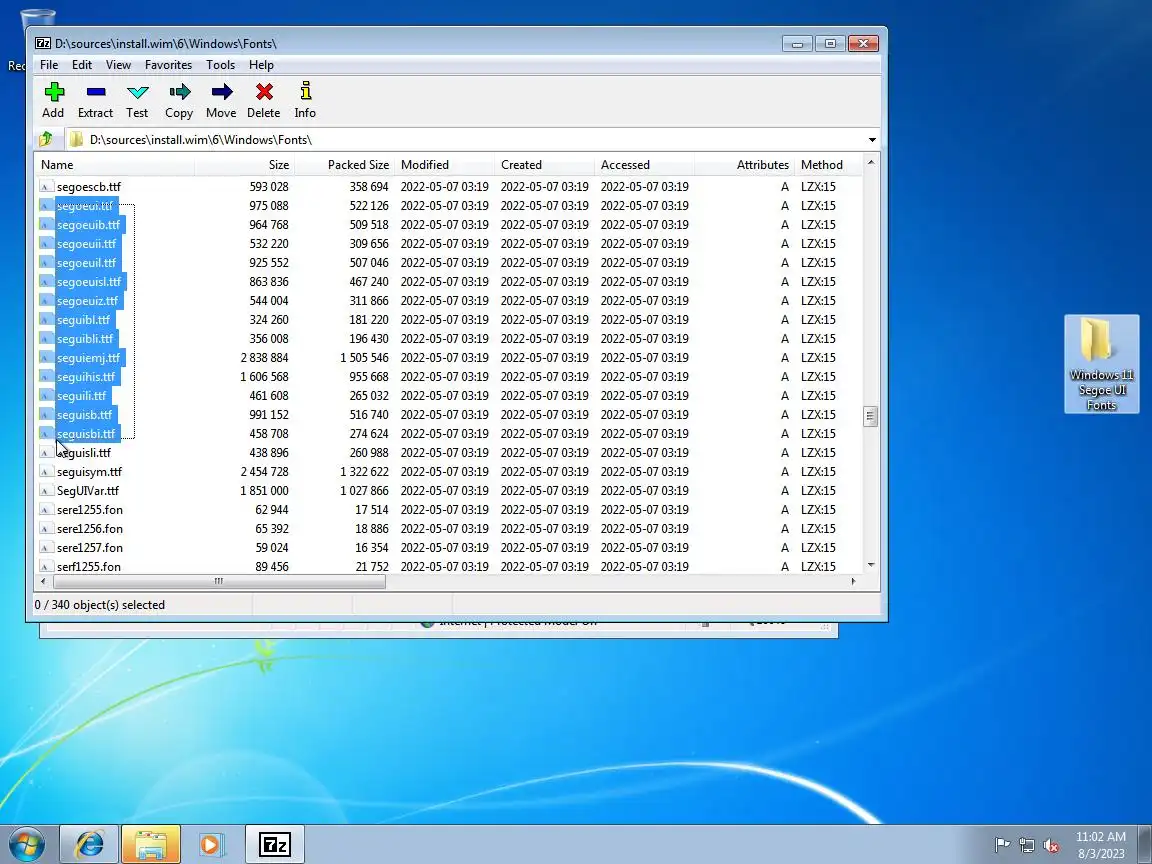The height and width of the screenshot is (864, 1152).
Task: Go up one folder level icon
Action: [46, 139]
